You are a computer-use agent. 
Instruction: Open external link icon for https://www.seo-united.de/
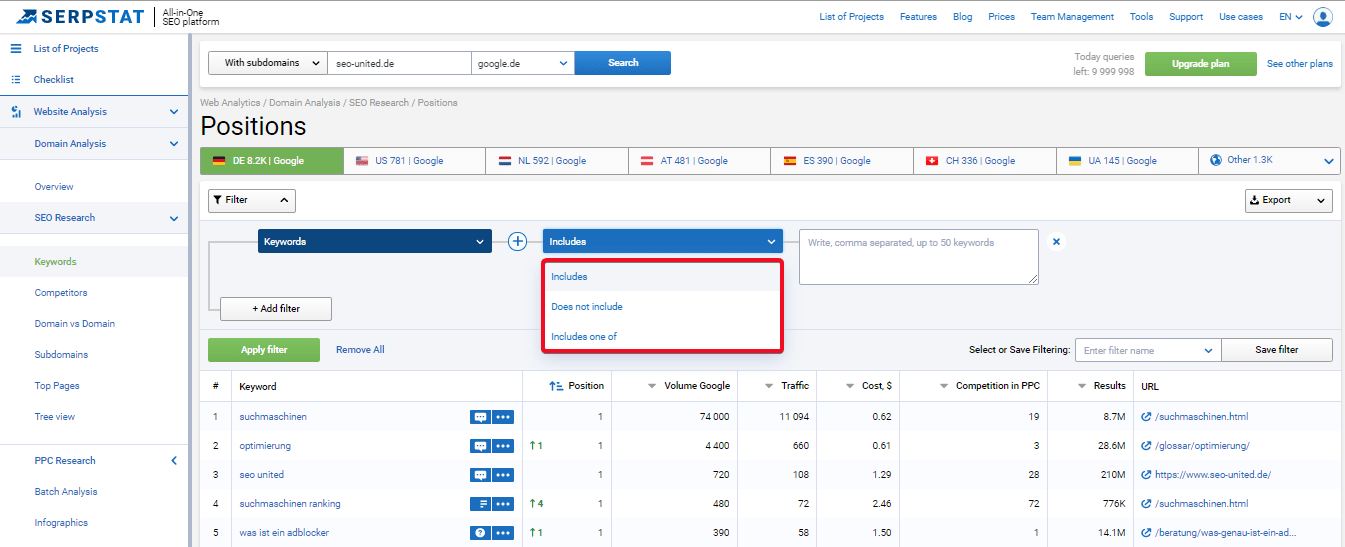pyautogui.click(x=1146, y=475)
